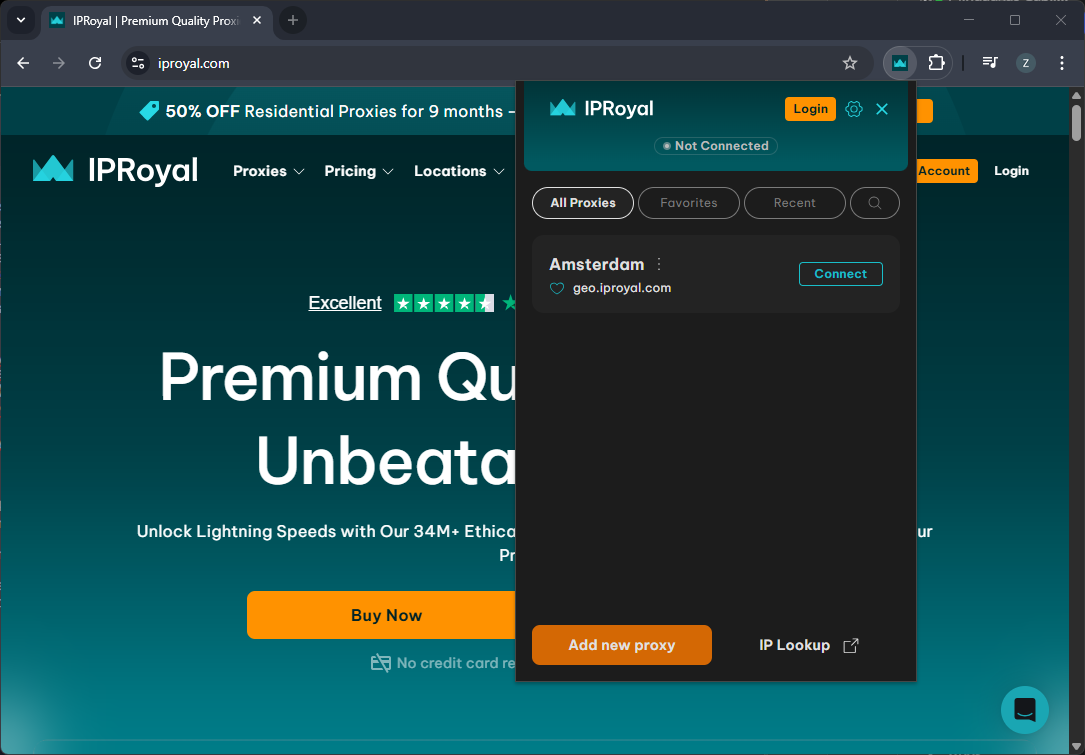Open the IPRoyal extension settings gear
Screen dimensions: 1085x755
(x=853, y=109)
